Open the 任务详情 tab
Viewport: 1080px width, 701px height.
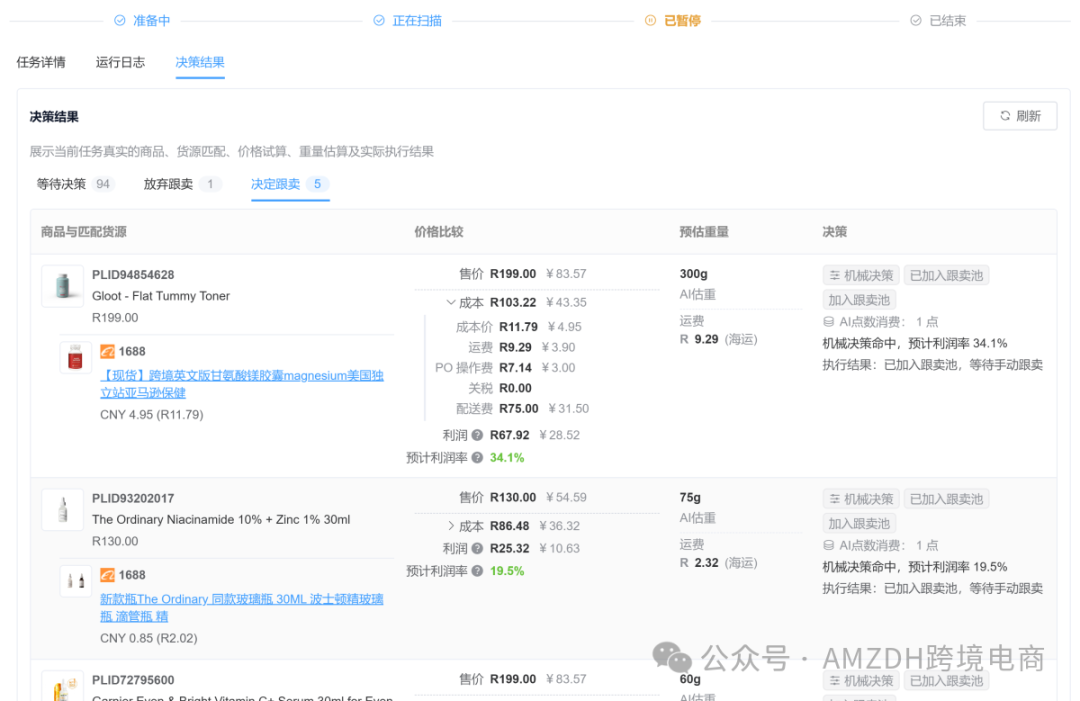41,62
